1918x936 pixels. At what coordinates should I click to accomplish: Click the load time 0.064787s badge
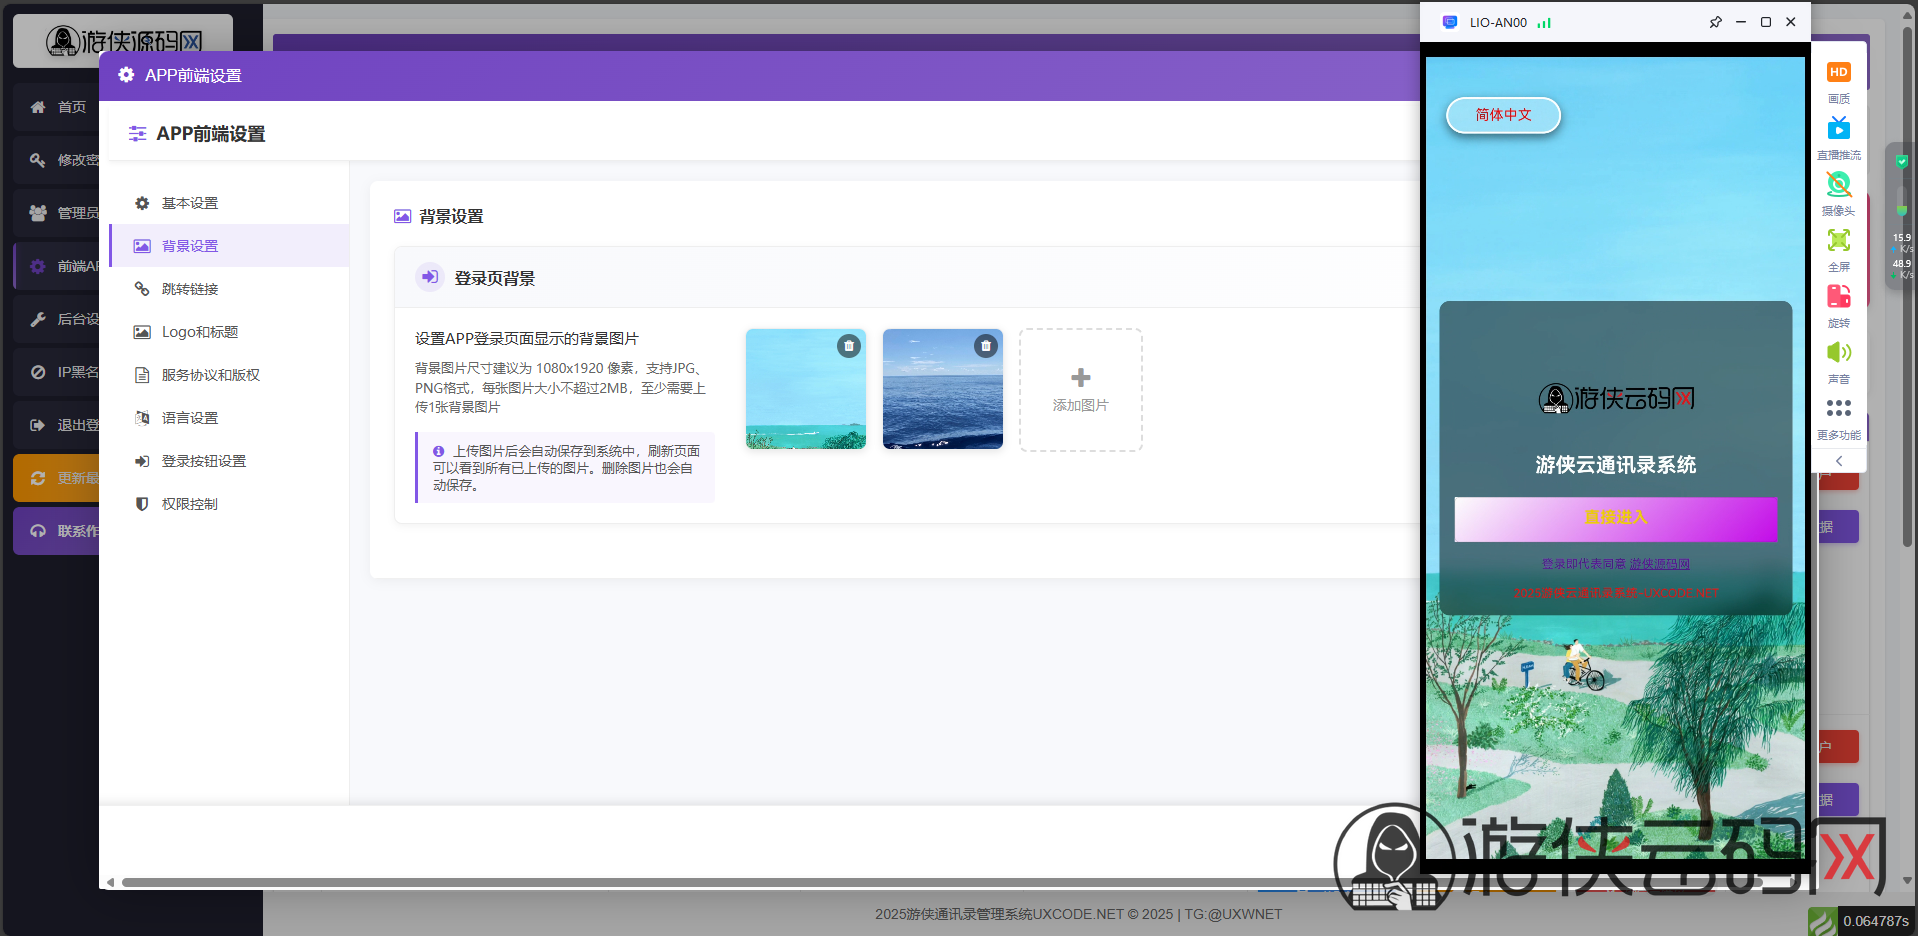pyautogui.click(x=1875, y=921)
